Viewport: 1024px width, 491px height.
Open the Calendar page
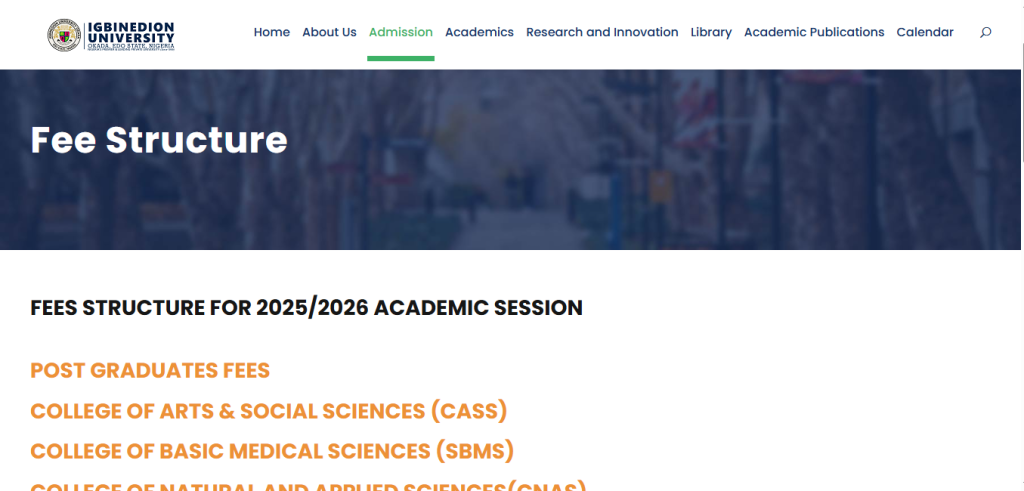pos(924,32)
